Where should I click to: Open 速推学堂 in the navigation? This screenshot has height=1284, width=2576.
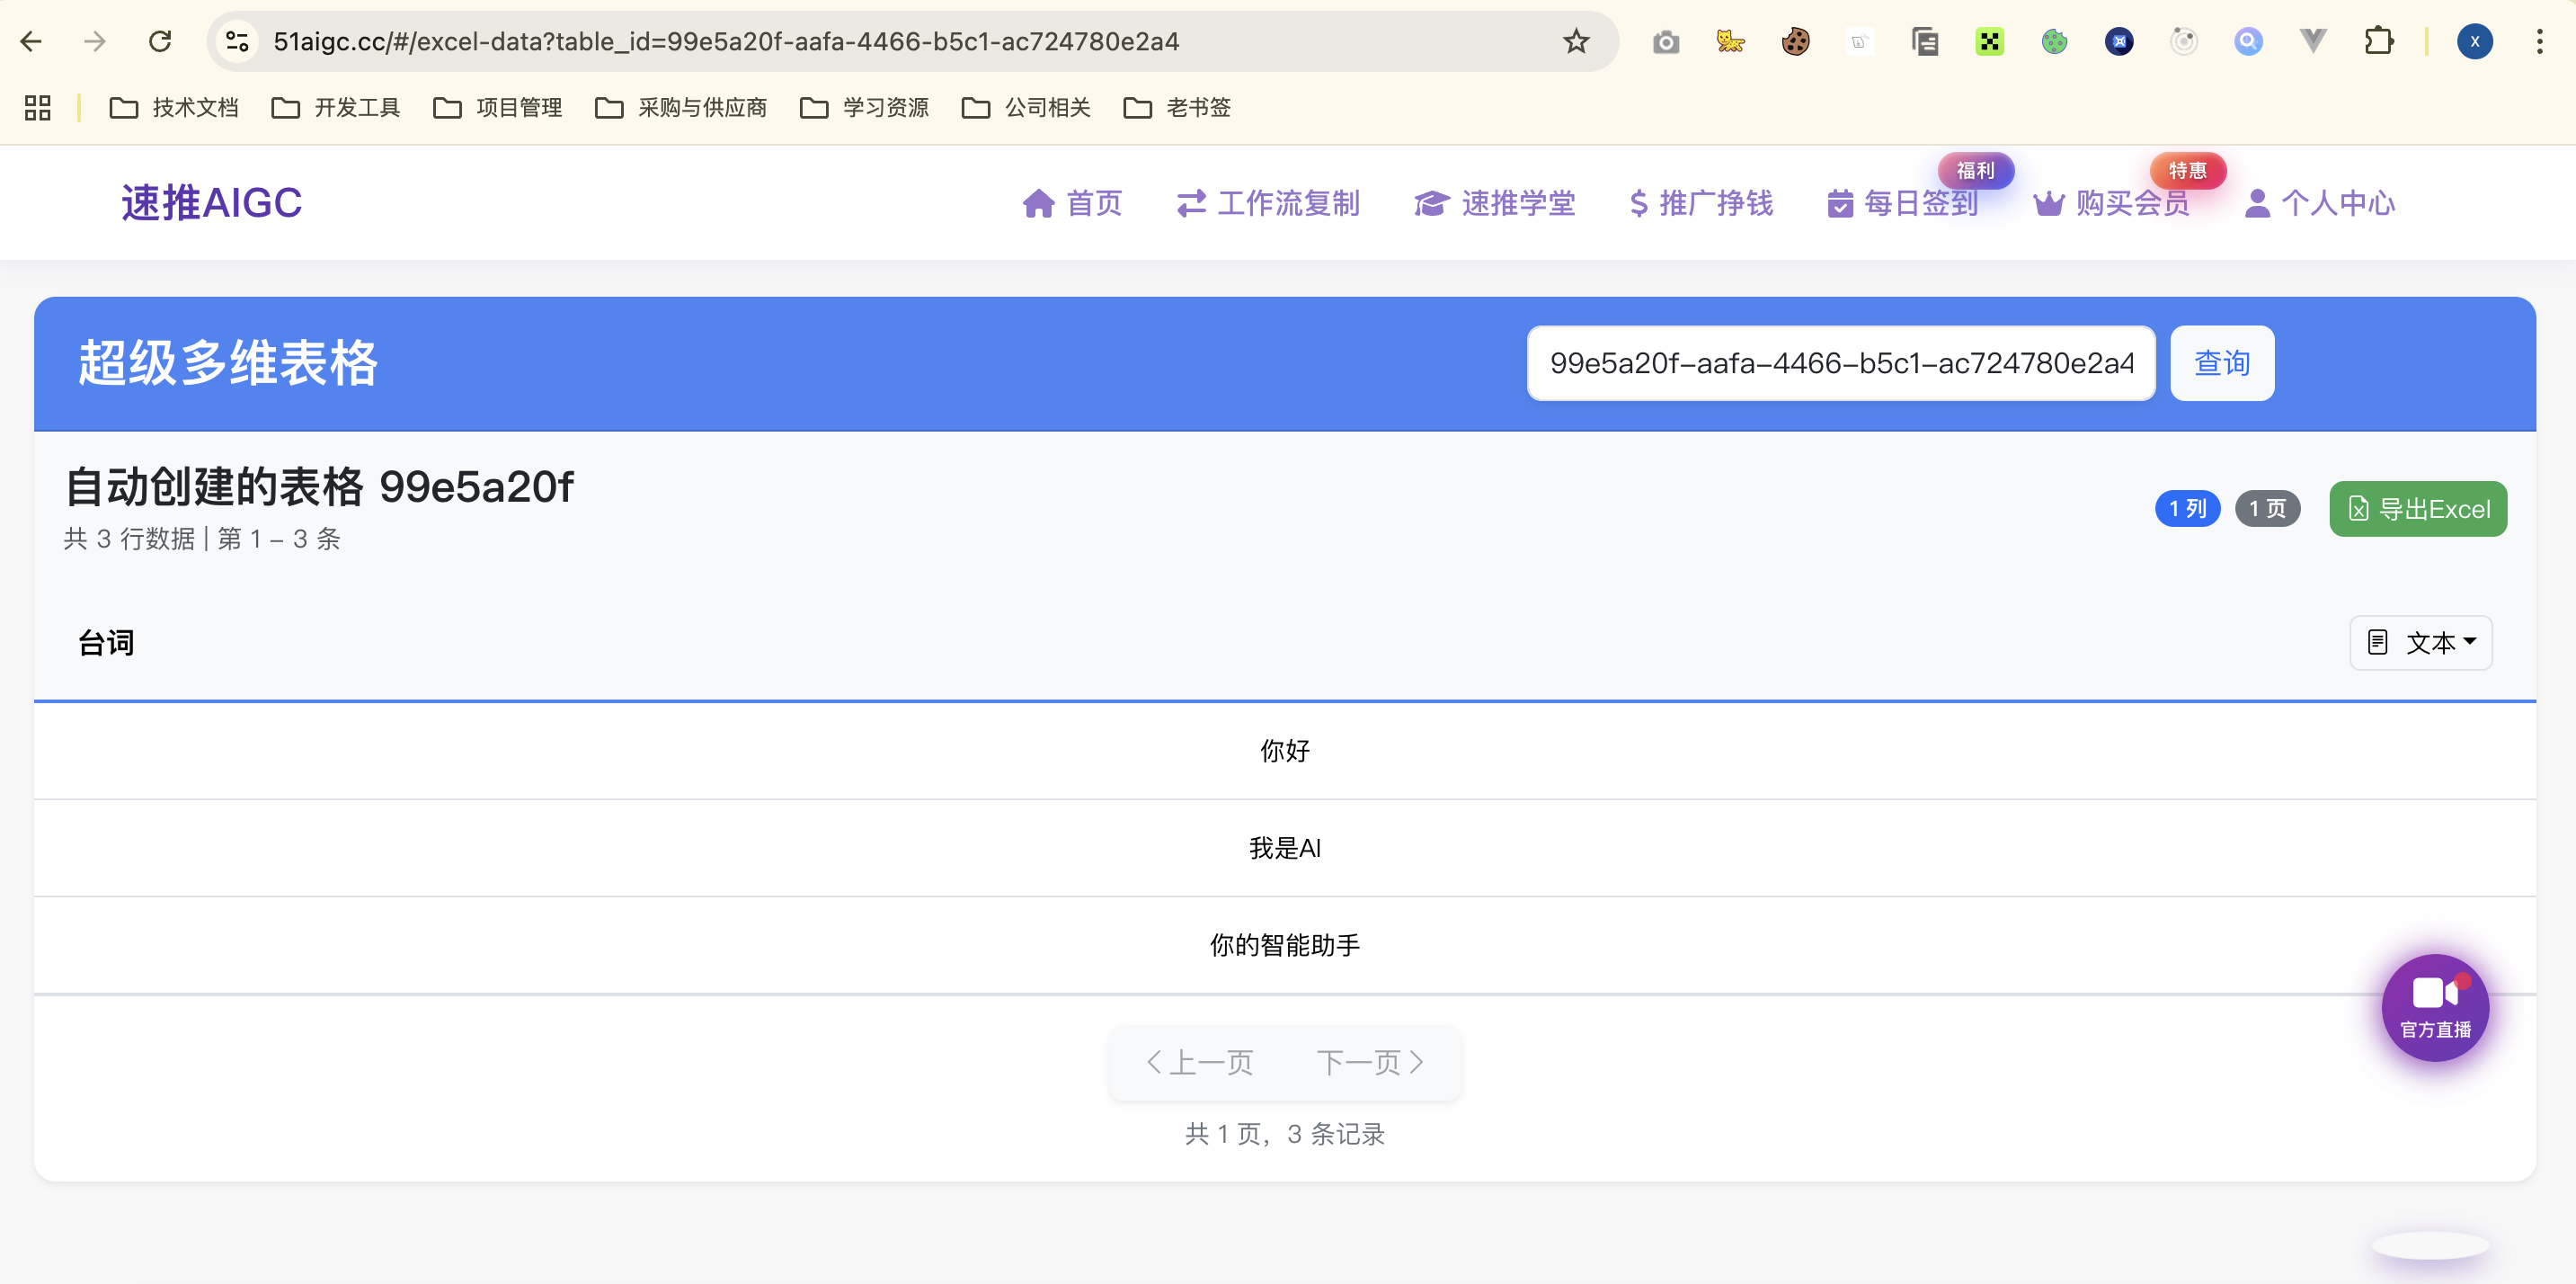pyautogui.click(x=1495, y=203)
